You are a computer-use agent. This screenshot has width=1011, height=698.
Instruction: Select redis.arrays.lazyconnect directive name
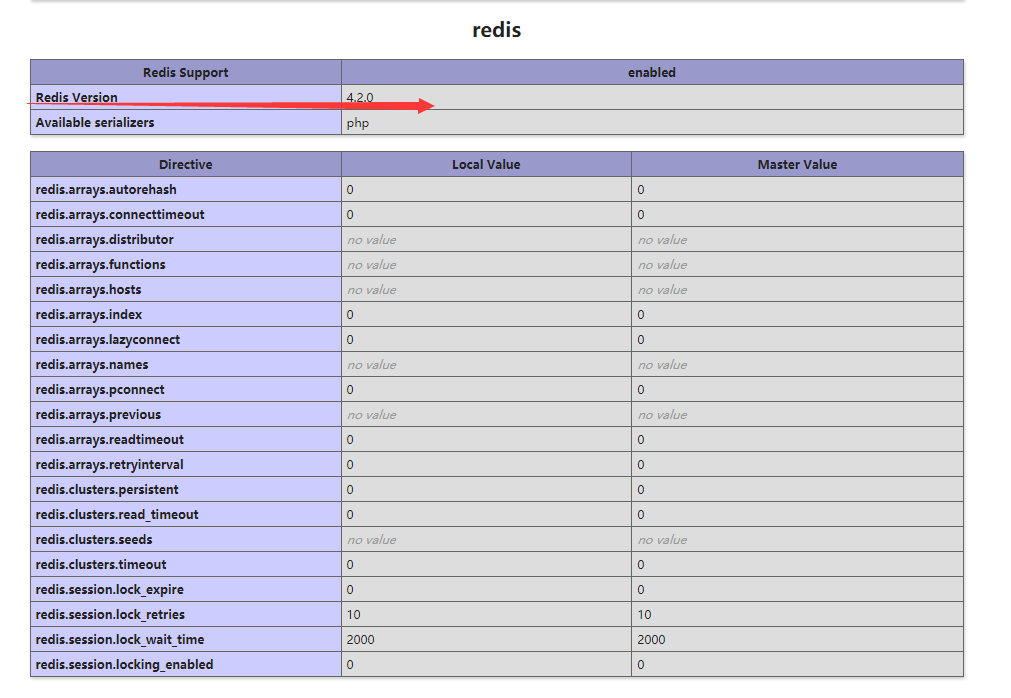point(108,340)
